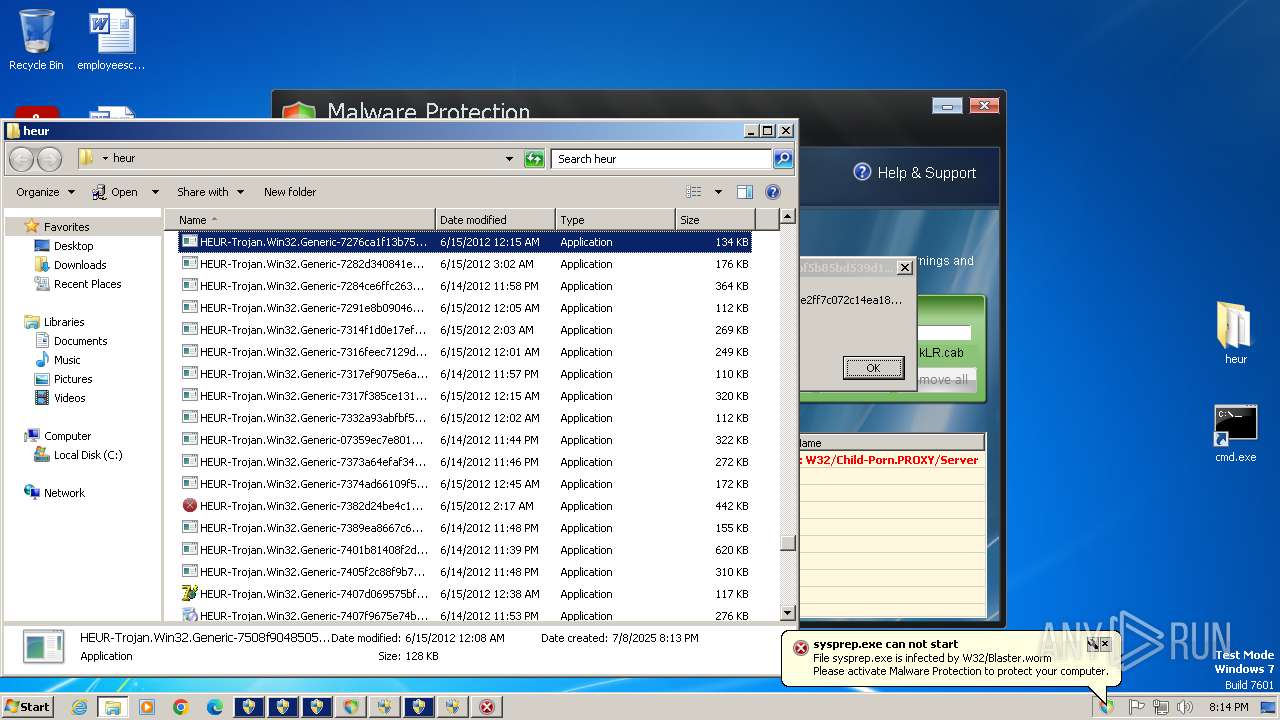
Task: Click New folder in the toolbar
Action: click(290, 192)
